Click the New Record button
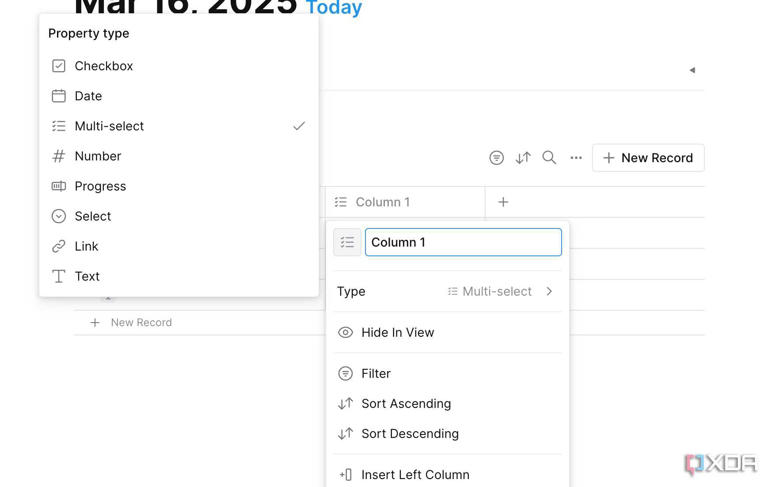Screen dimensions: 768x487 pyautogui.click(x=648, y=158)
